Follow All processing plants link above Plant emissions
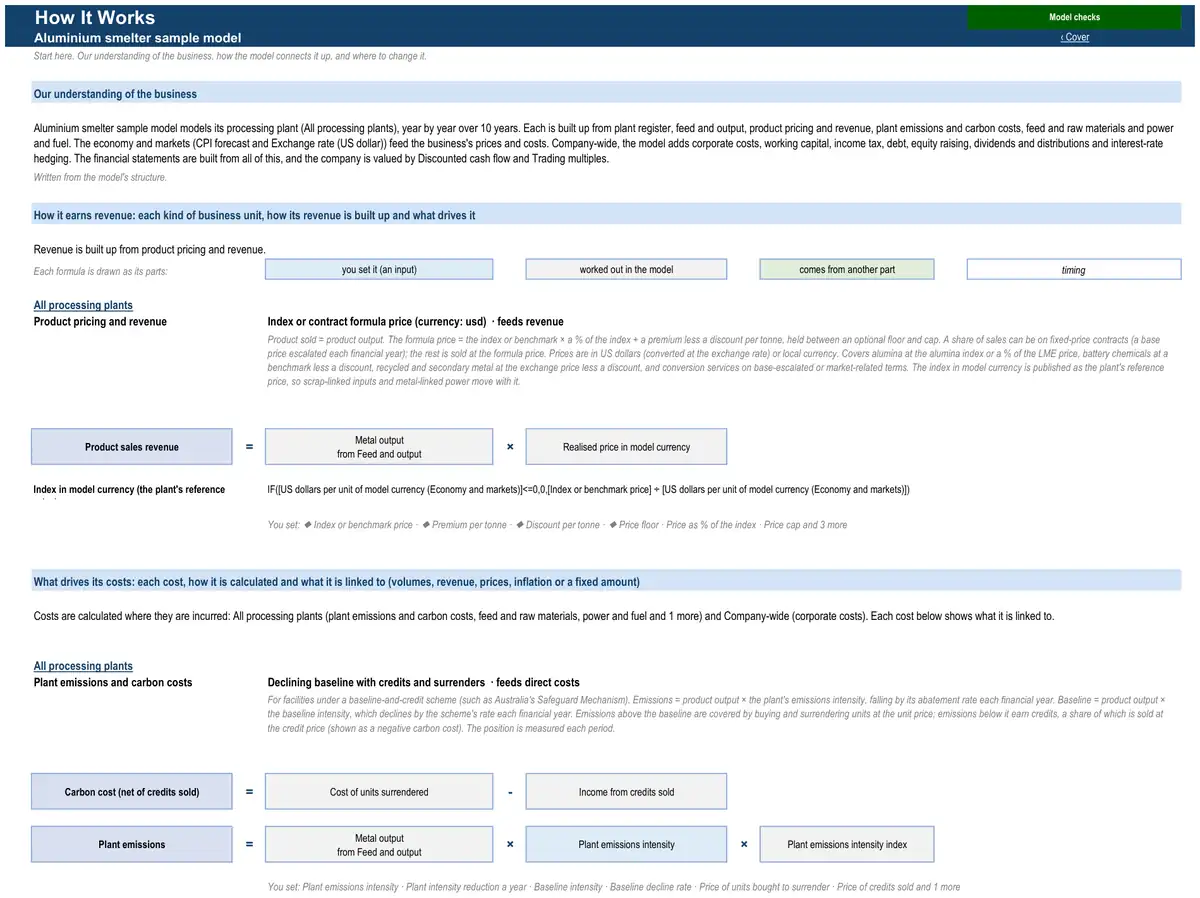The height and width of the screenshot is (898, 1200). point(83,666)
